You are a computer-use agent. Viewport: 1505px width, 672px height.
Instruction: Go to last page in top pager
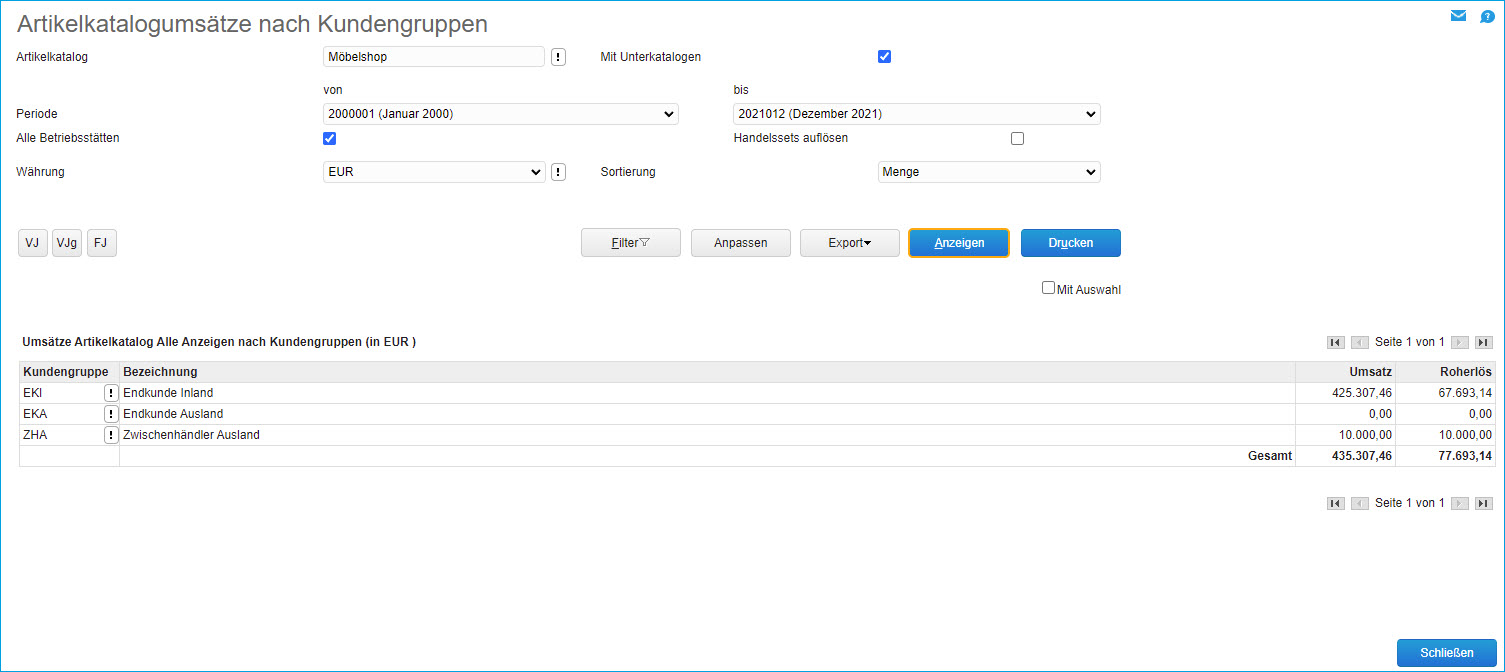click(x=1484, y=342)
